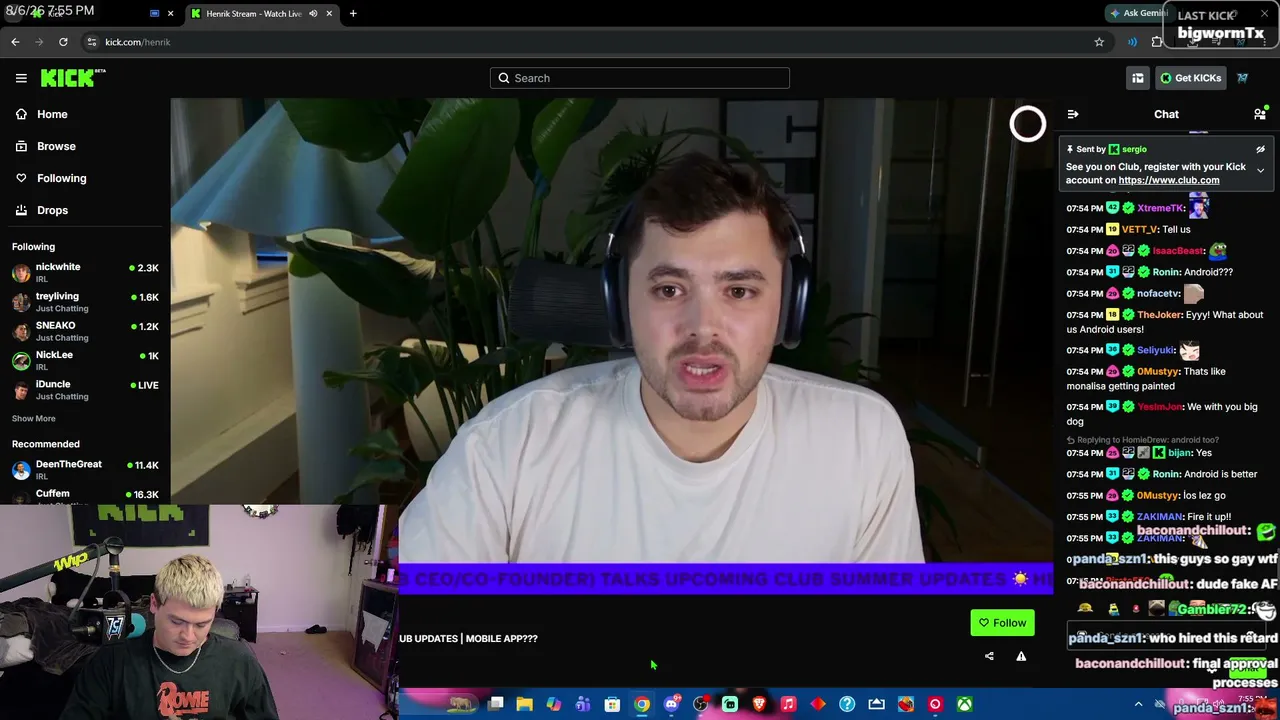Report the stream with the warning triangle icon
Screen dimensions: 1280x720
point(1021,656)
